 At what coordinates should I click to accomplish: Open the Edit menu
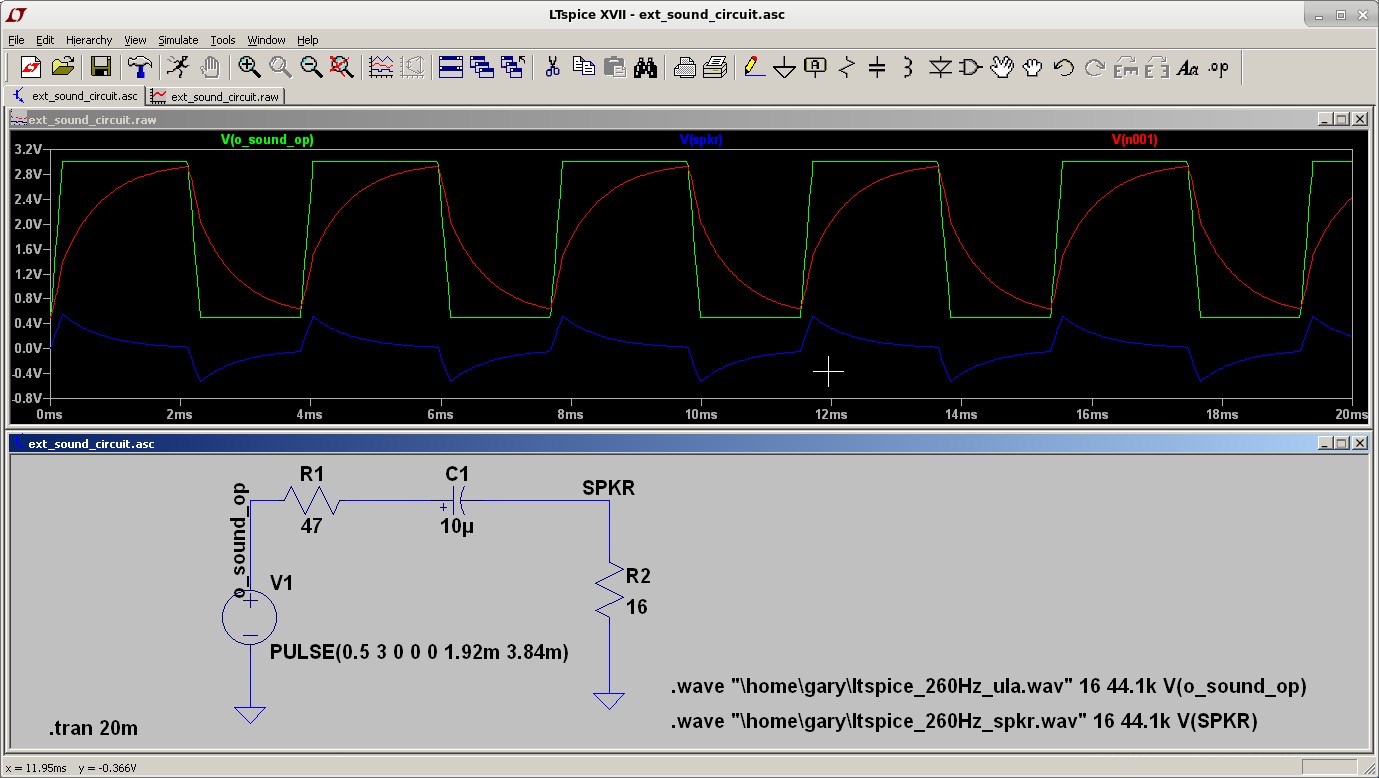click(x=45, y=40)
